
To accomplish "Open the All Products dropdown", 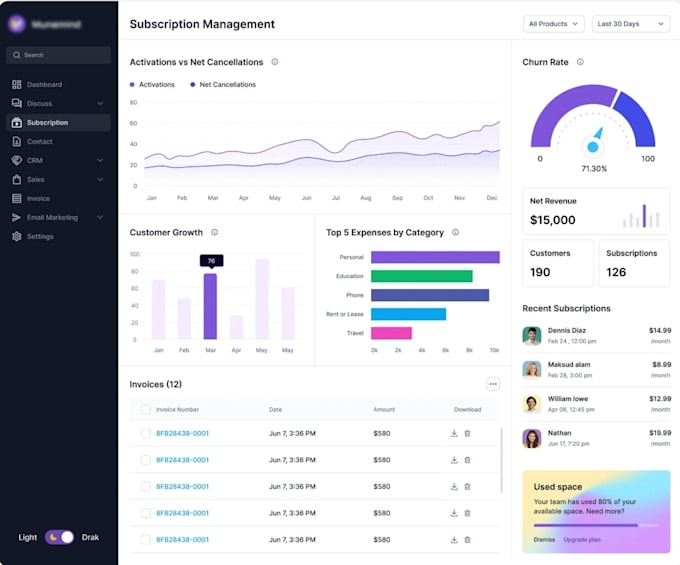I will click(x=553, y=24).
